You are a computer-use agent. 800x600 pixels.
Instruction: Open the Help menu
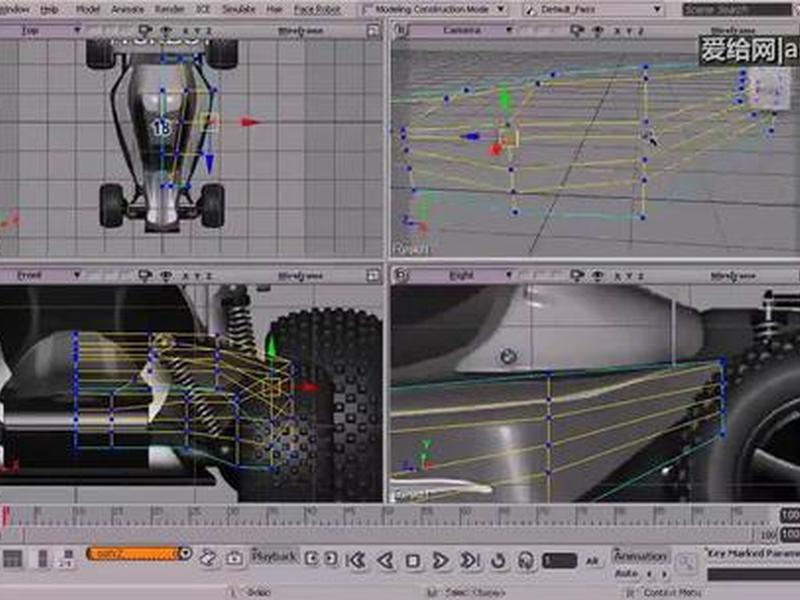[49, 9]
